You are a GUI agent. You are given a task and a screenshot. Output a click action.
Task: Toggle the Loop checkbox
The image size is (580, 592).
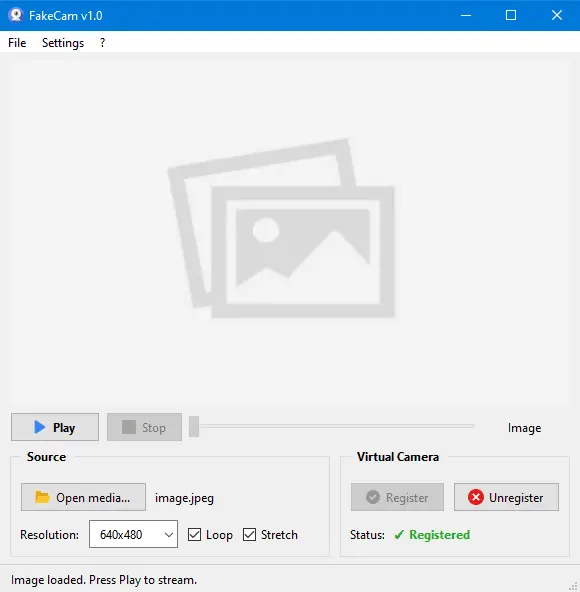tap(210, 535)
